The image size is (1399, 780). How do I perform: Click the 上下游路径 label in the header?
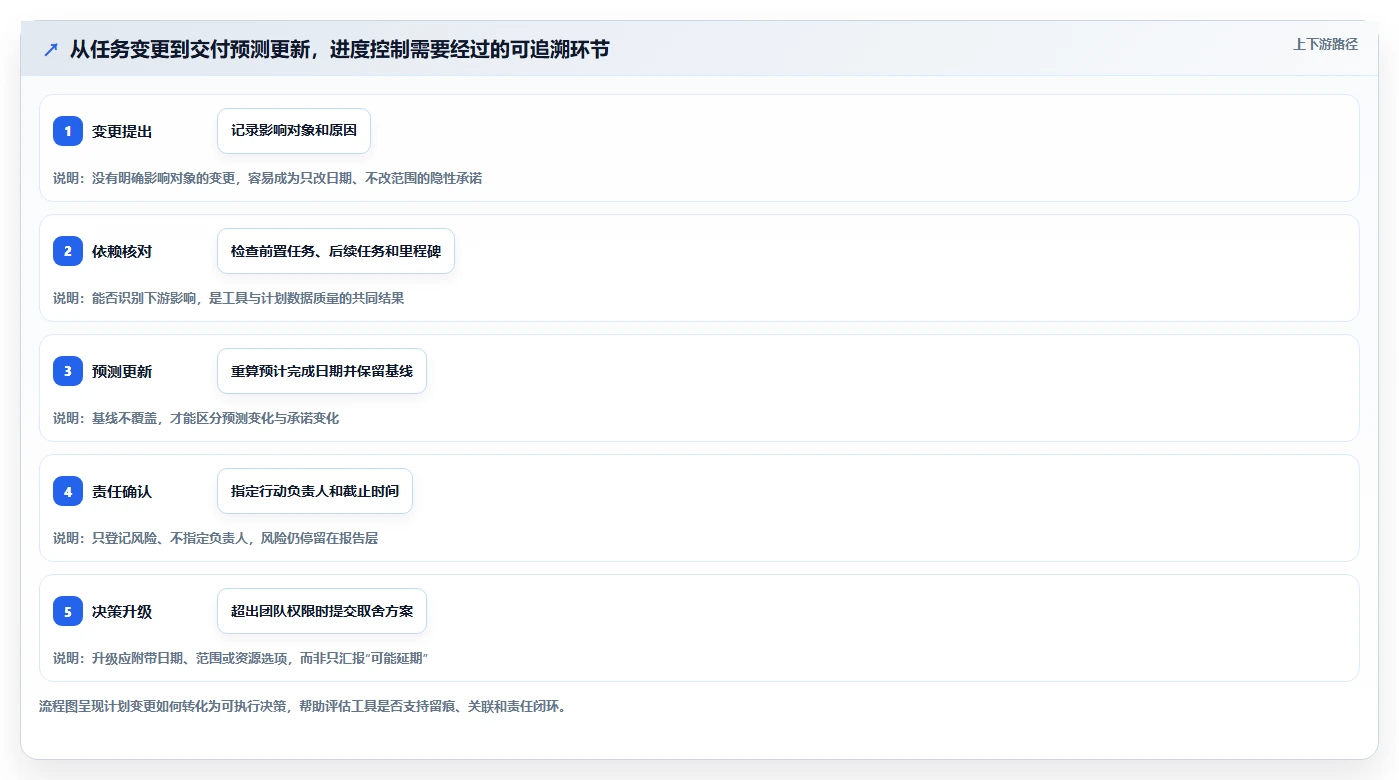pyautogui.click(x=1325, y=44)
